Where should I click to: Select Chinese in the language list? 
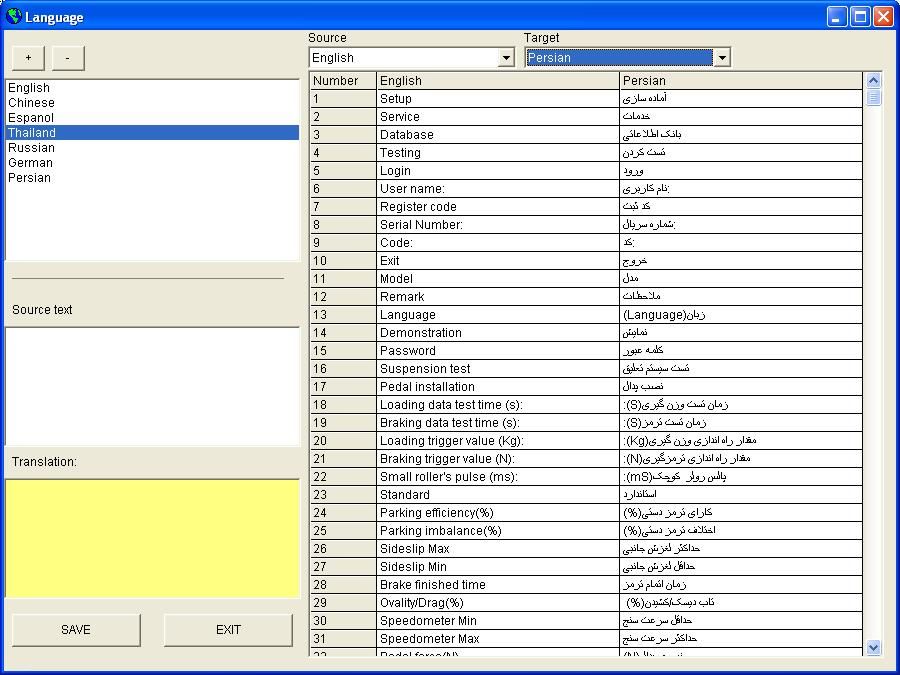click(x=32, y=103)
